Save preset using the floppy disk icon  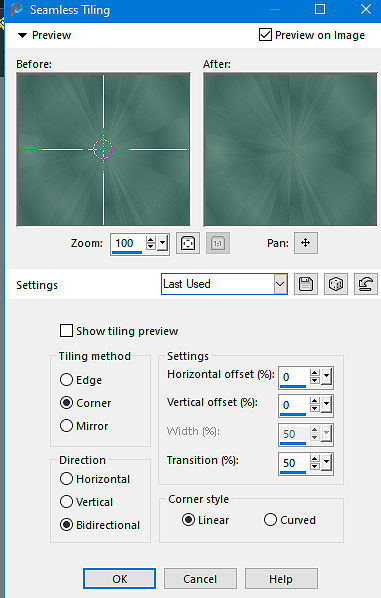pyautogui.click(x=306, y=284)
